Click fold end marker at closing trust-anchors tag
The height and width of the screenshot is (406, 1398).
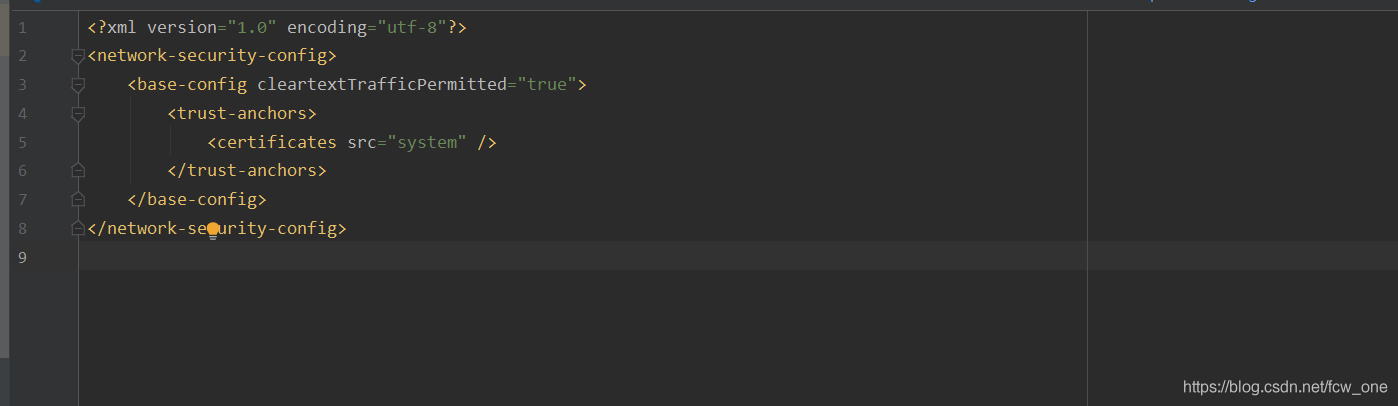tap(78, 171)
